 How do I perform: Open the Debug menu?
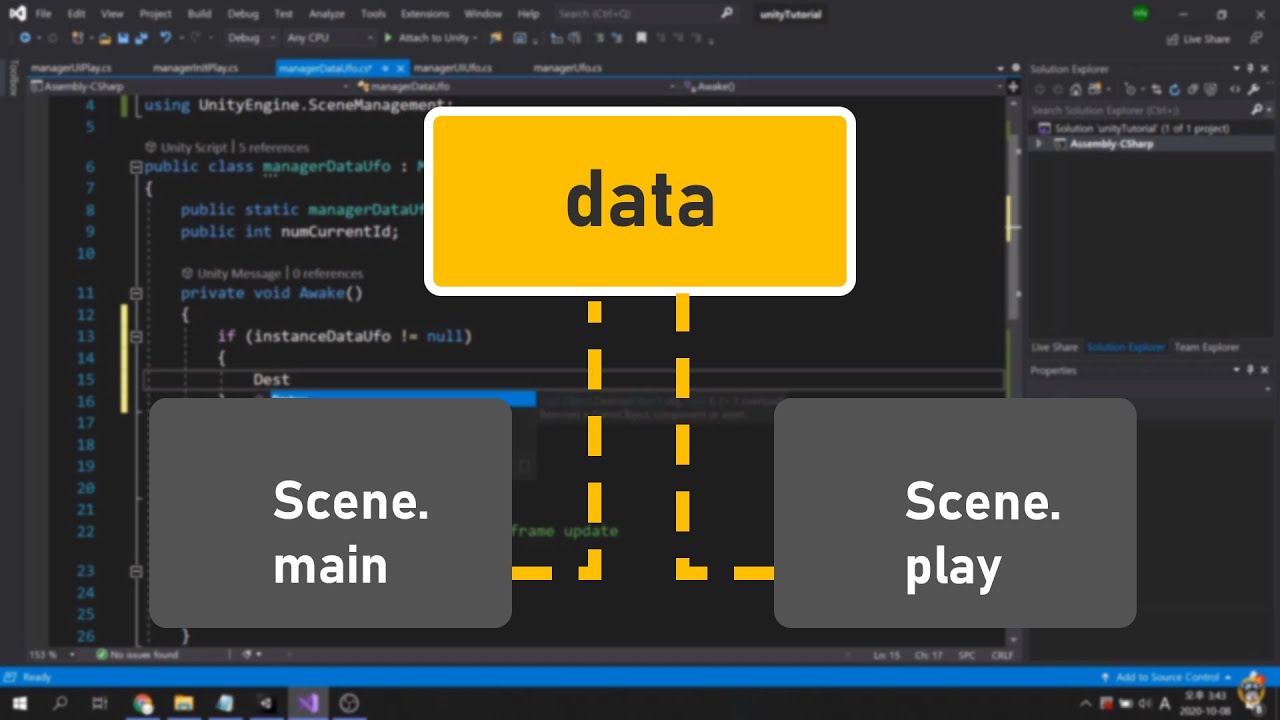point(242,14)
